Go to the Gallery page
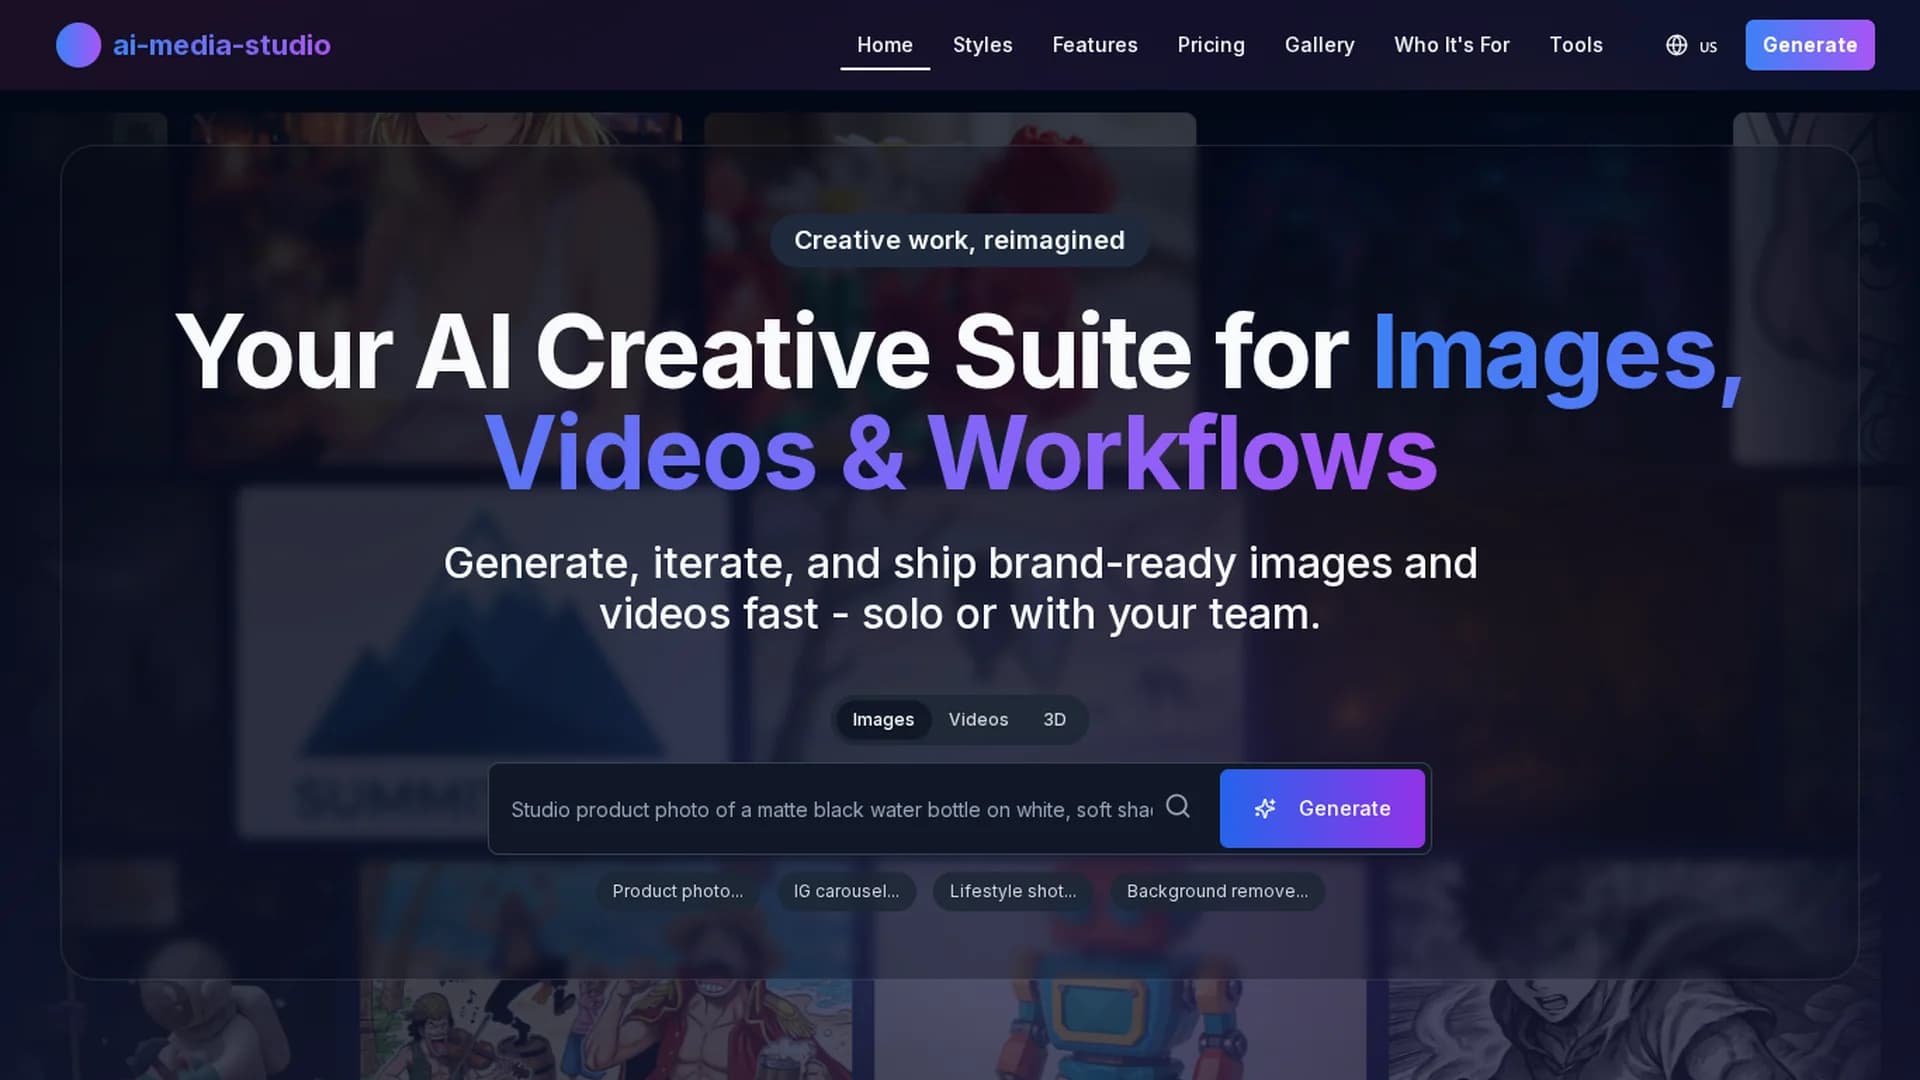The height and width of the screenshot is (1080, 1920). click(x=1319, y=45)
